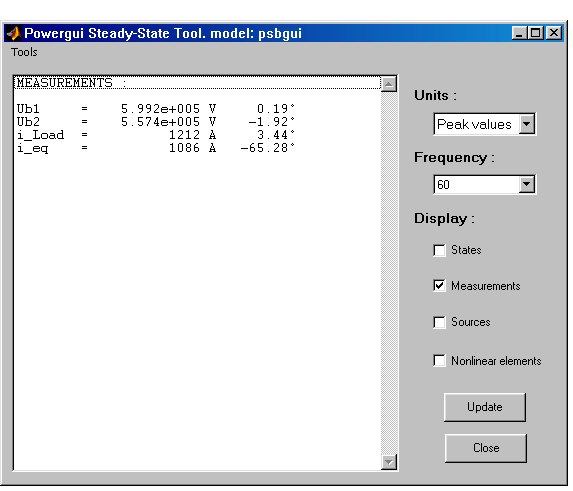Enable the Sources checkbox
This screenshot has width=573, height=491.
pos(439,322)
